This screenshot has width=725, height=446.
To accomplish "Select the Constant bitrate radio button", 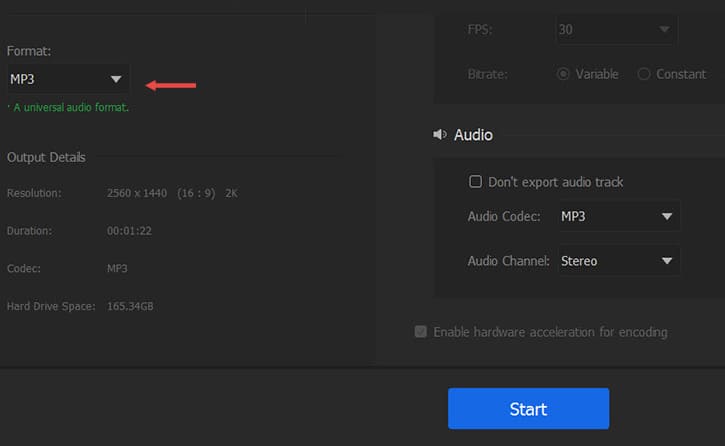I will click(644, 74).
